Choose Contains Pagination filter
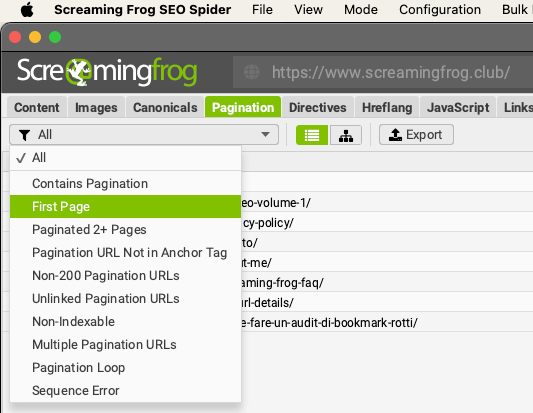The image size is (533, 413). [125, 184]
